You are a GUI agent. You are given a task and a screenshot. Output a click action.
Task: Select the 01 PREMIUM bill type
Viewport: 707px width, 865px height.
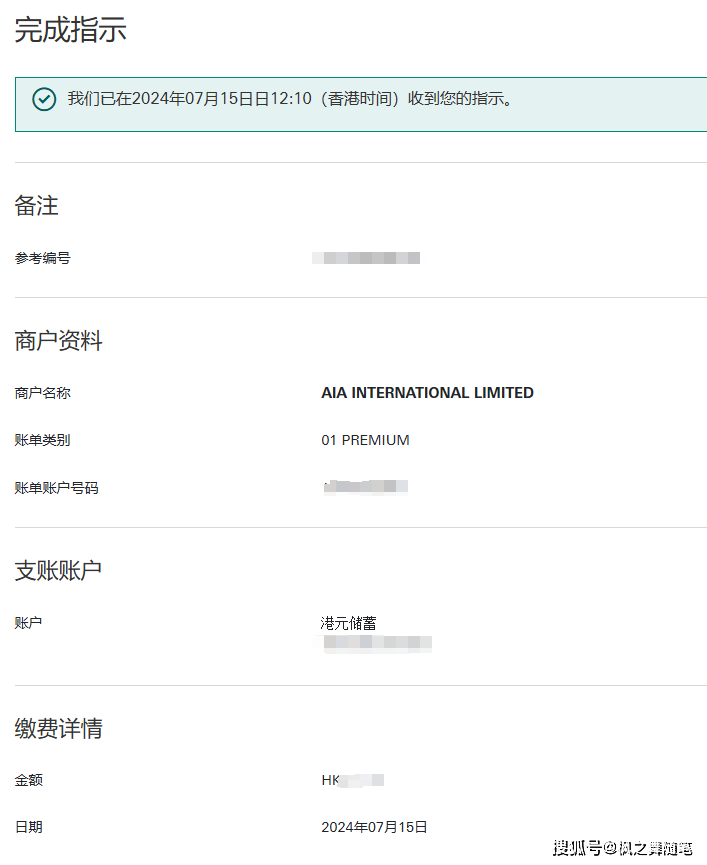(x=365, y=440)
